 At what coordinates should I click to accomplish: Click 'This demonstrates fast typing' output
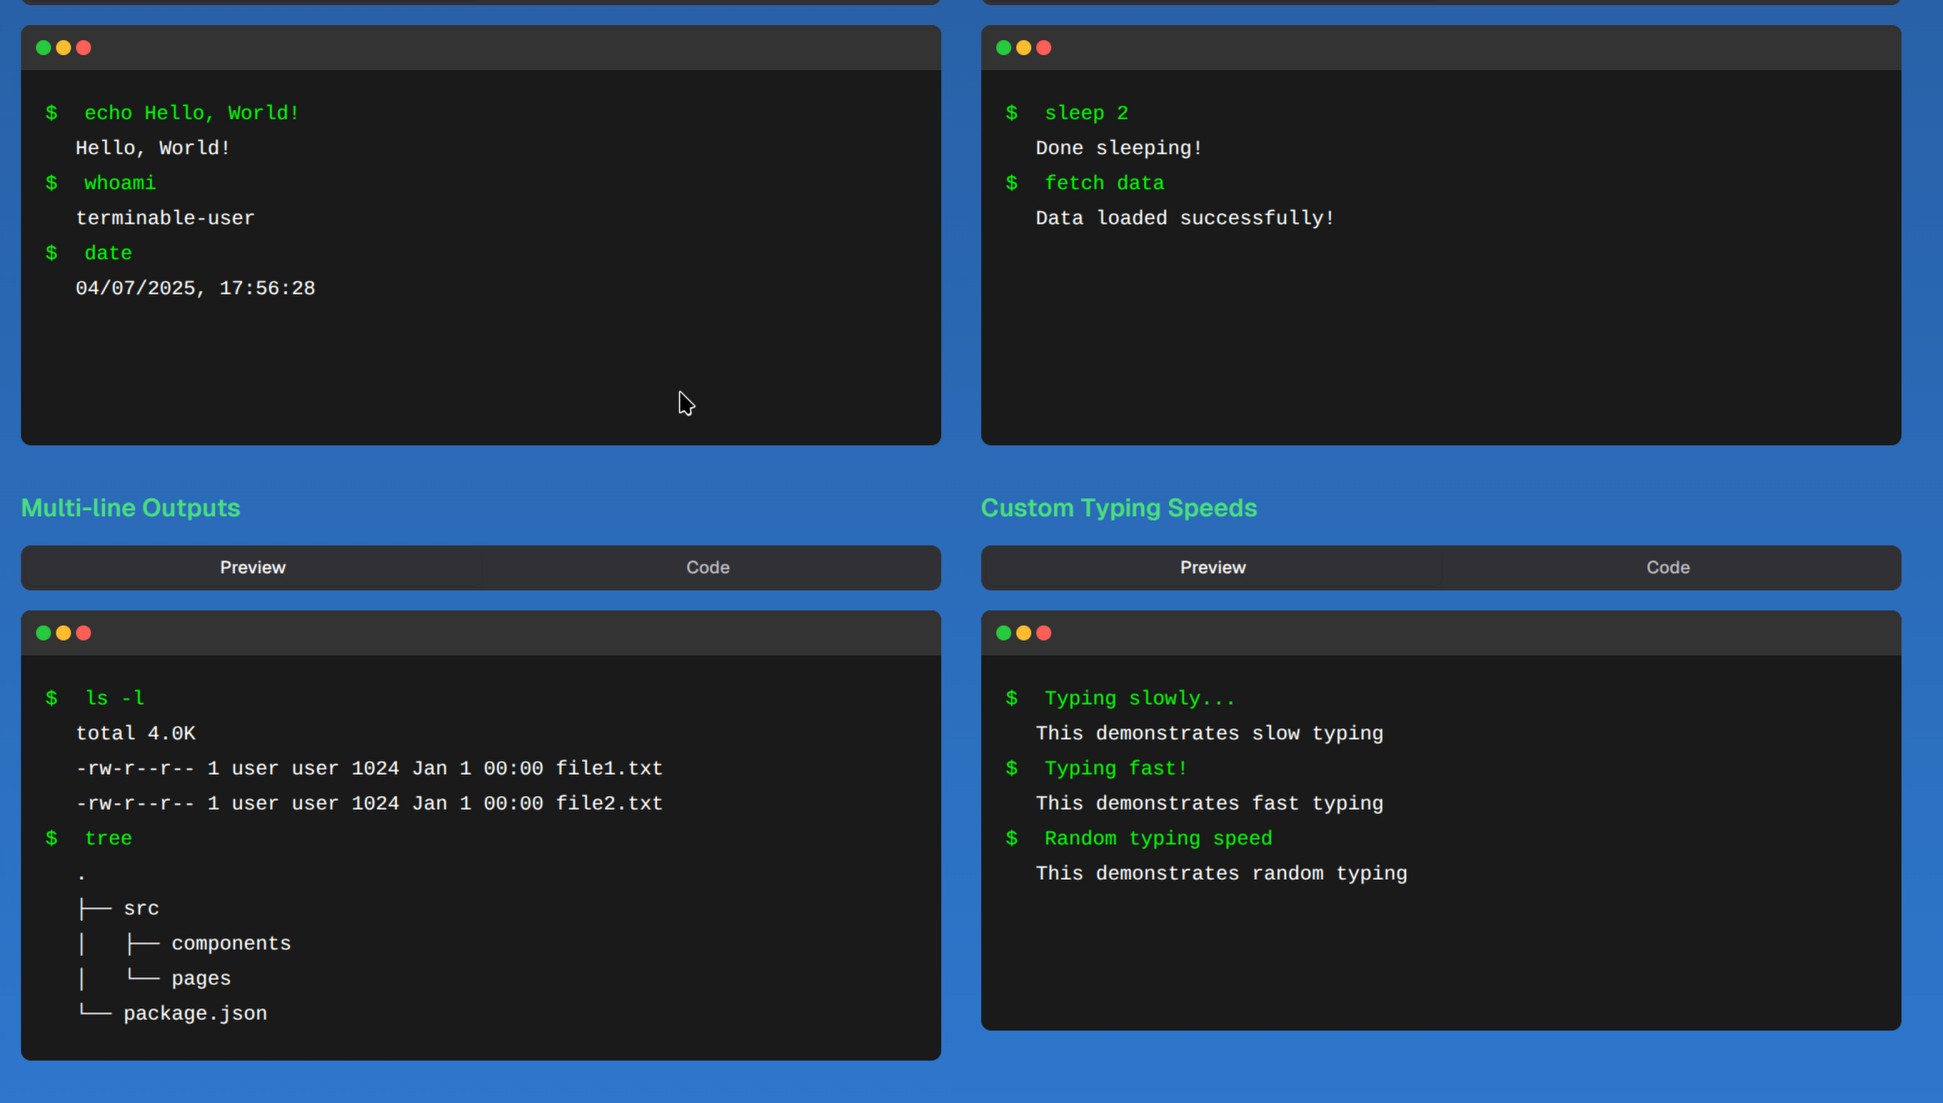pyautogui.click(x=1210, y=803)
